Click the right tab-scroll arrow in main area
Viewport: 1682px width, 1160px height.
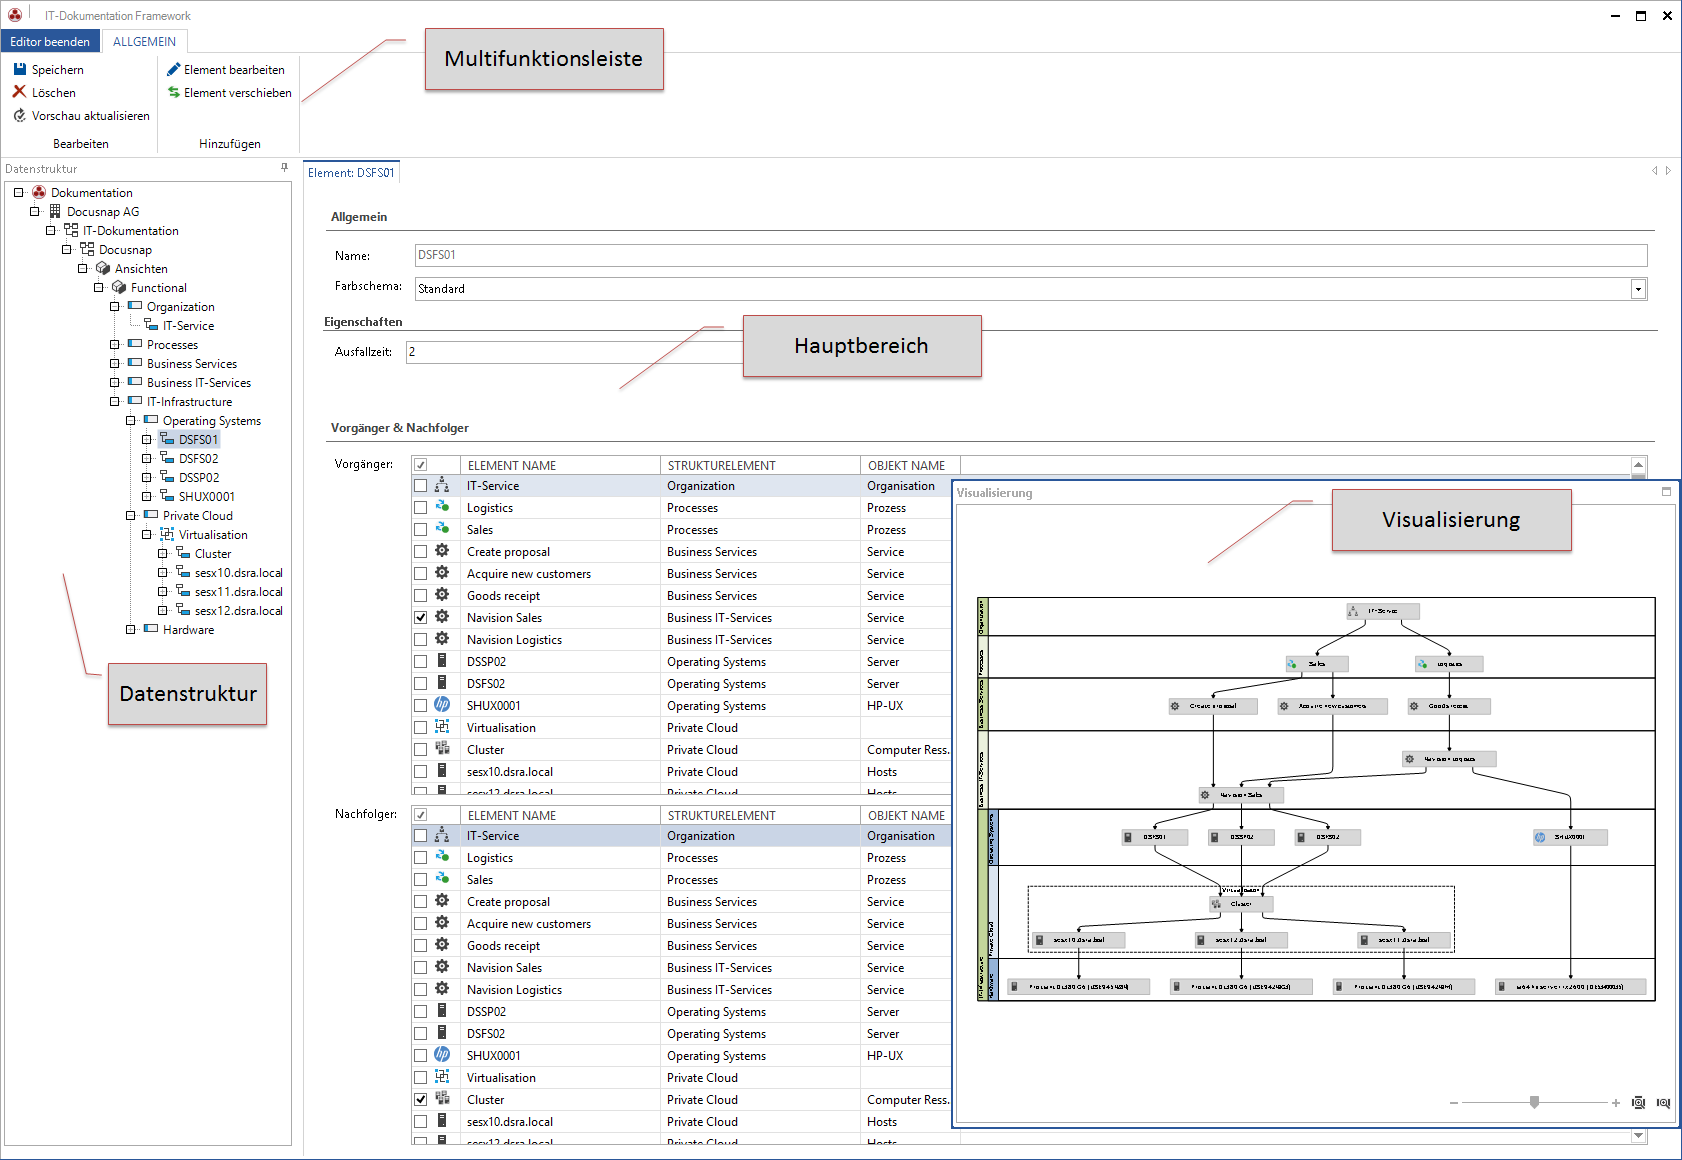tap(1668, 171)
